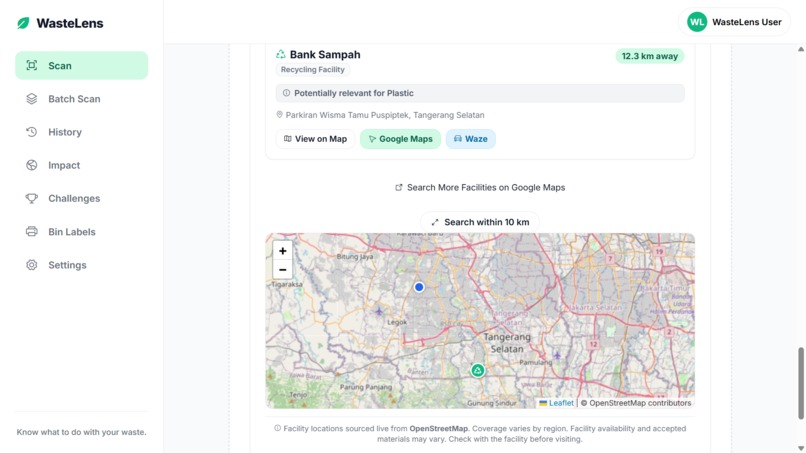
Task: Open Bank Sampah directions in Waze
Action: [x=470, y=139]
